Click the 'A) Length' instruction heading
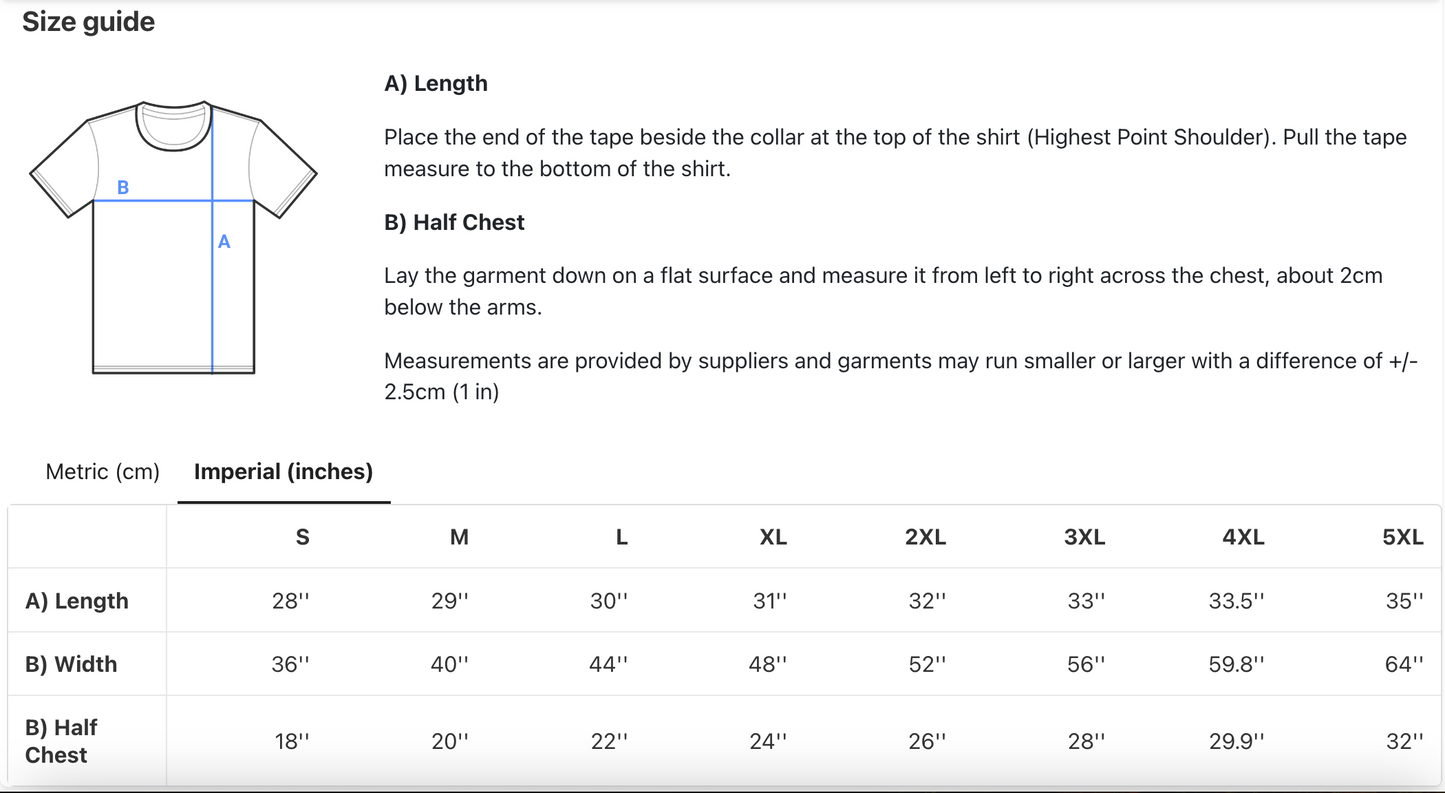Image resolution: width=1445 pixels, height=793 pixels. (x=436, y=83)
